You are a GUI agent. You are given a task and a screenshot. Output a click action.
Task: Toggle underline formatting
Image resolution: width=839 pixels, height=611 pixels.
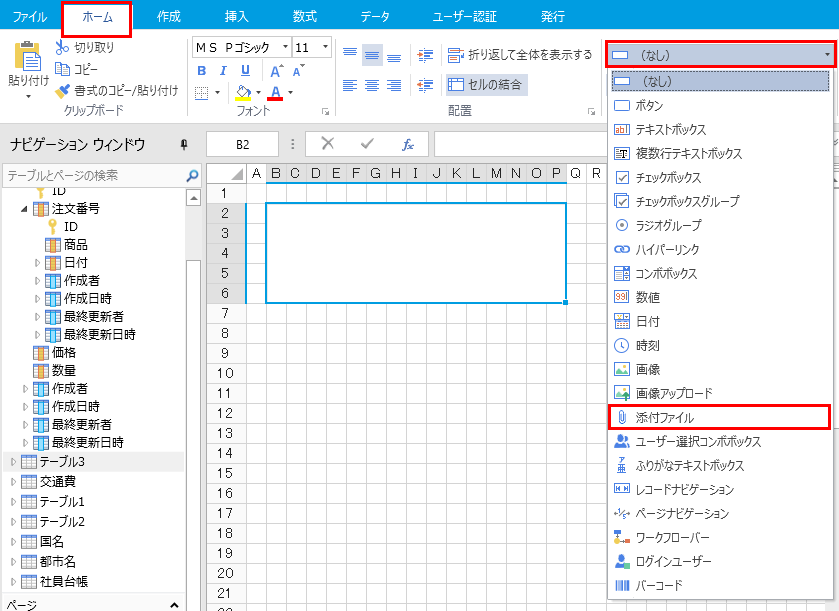tap(245, 71)
